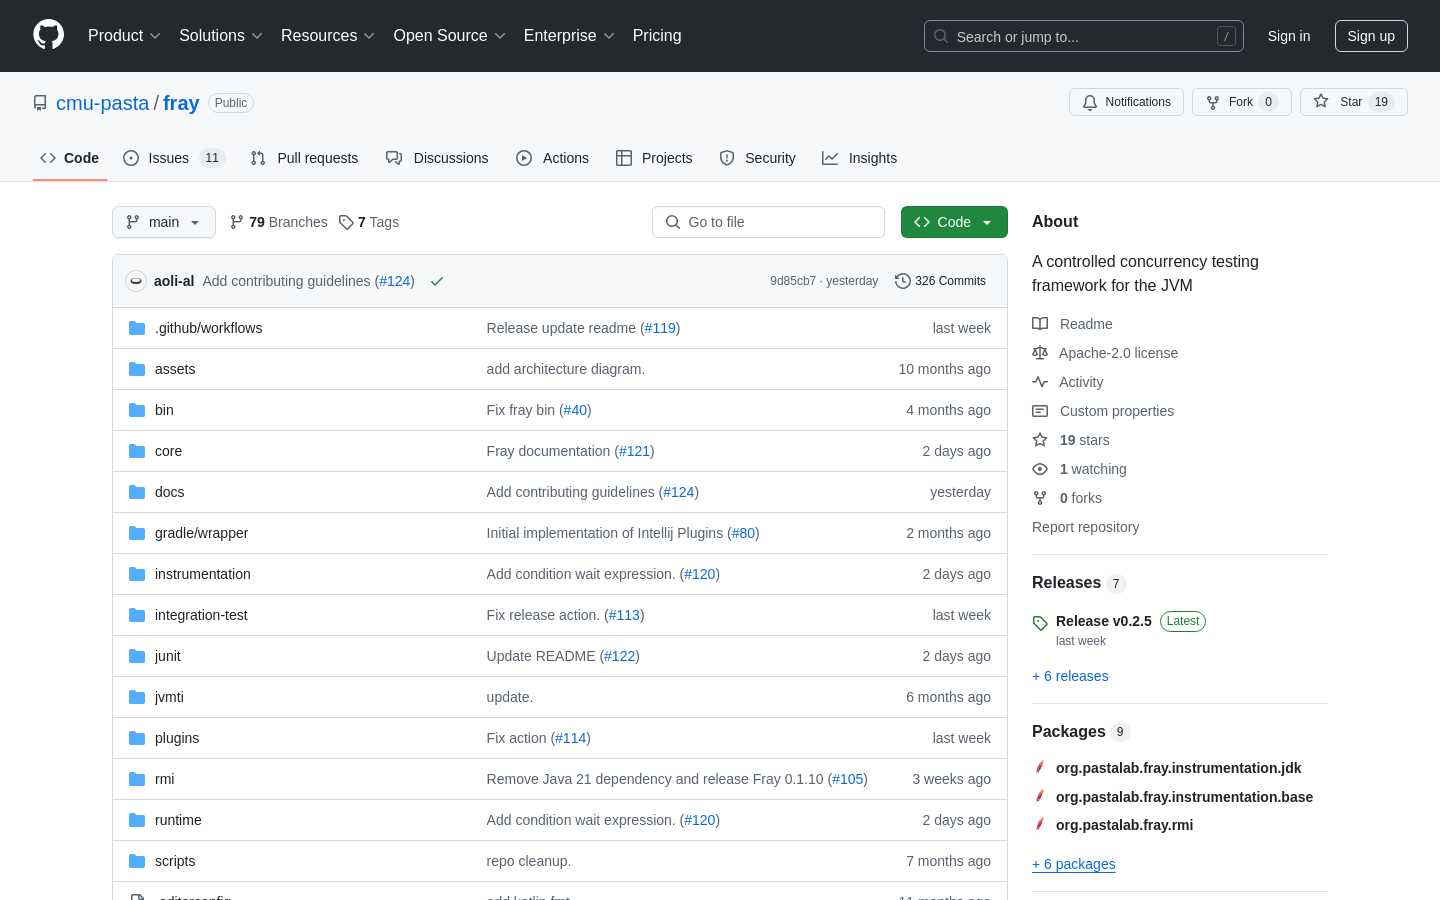Switch to the Insights tab
The height and width of the screenshot is (900, 1440).
coord(859,158)
